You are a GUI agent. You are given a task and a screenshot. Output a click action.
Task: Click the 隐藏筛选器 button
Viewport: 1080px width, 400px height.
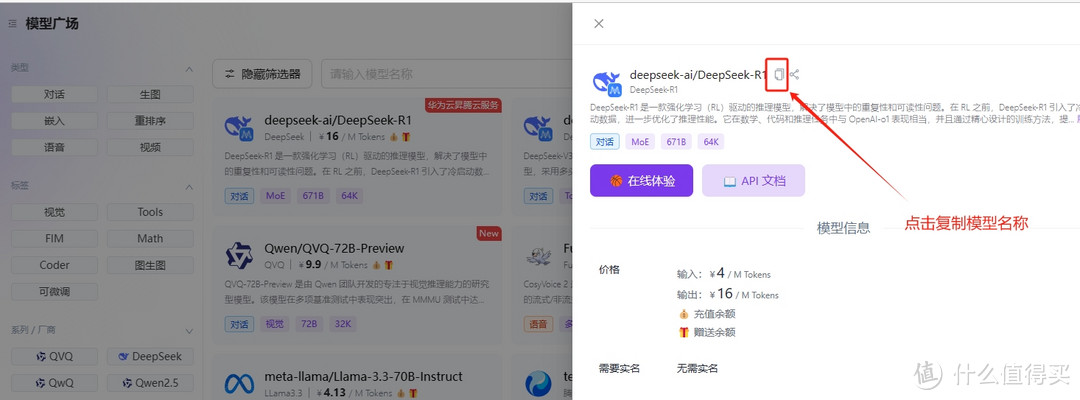point(262,74)
